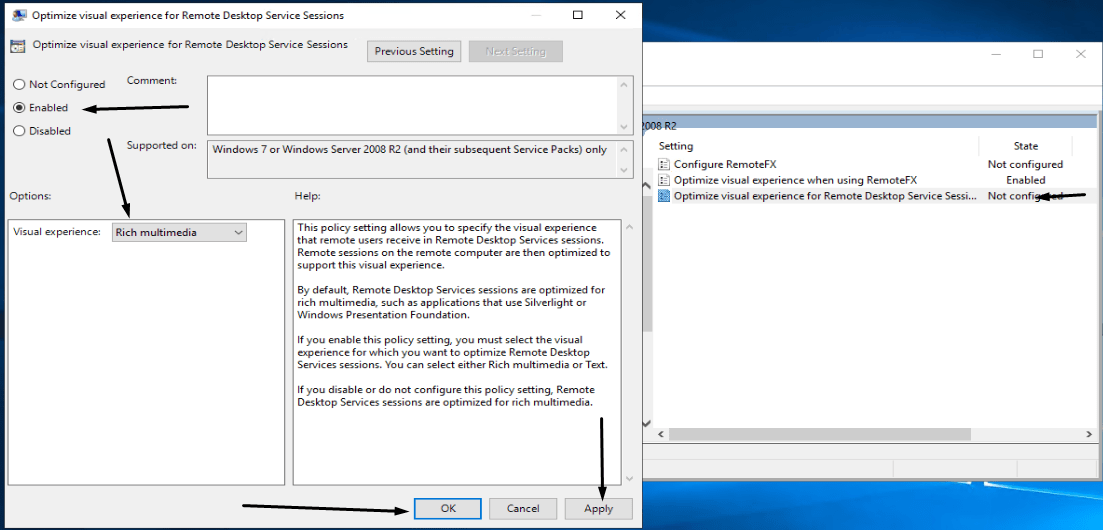Maximize the policy setting dialog window
1103x530 pixels.
pos(578,15)
